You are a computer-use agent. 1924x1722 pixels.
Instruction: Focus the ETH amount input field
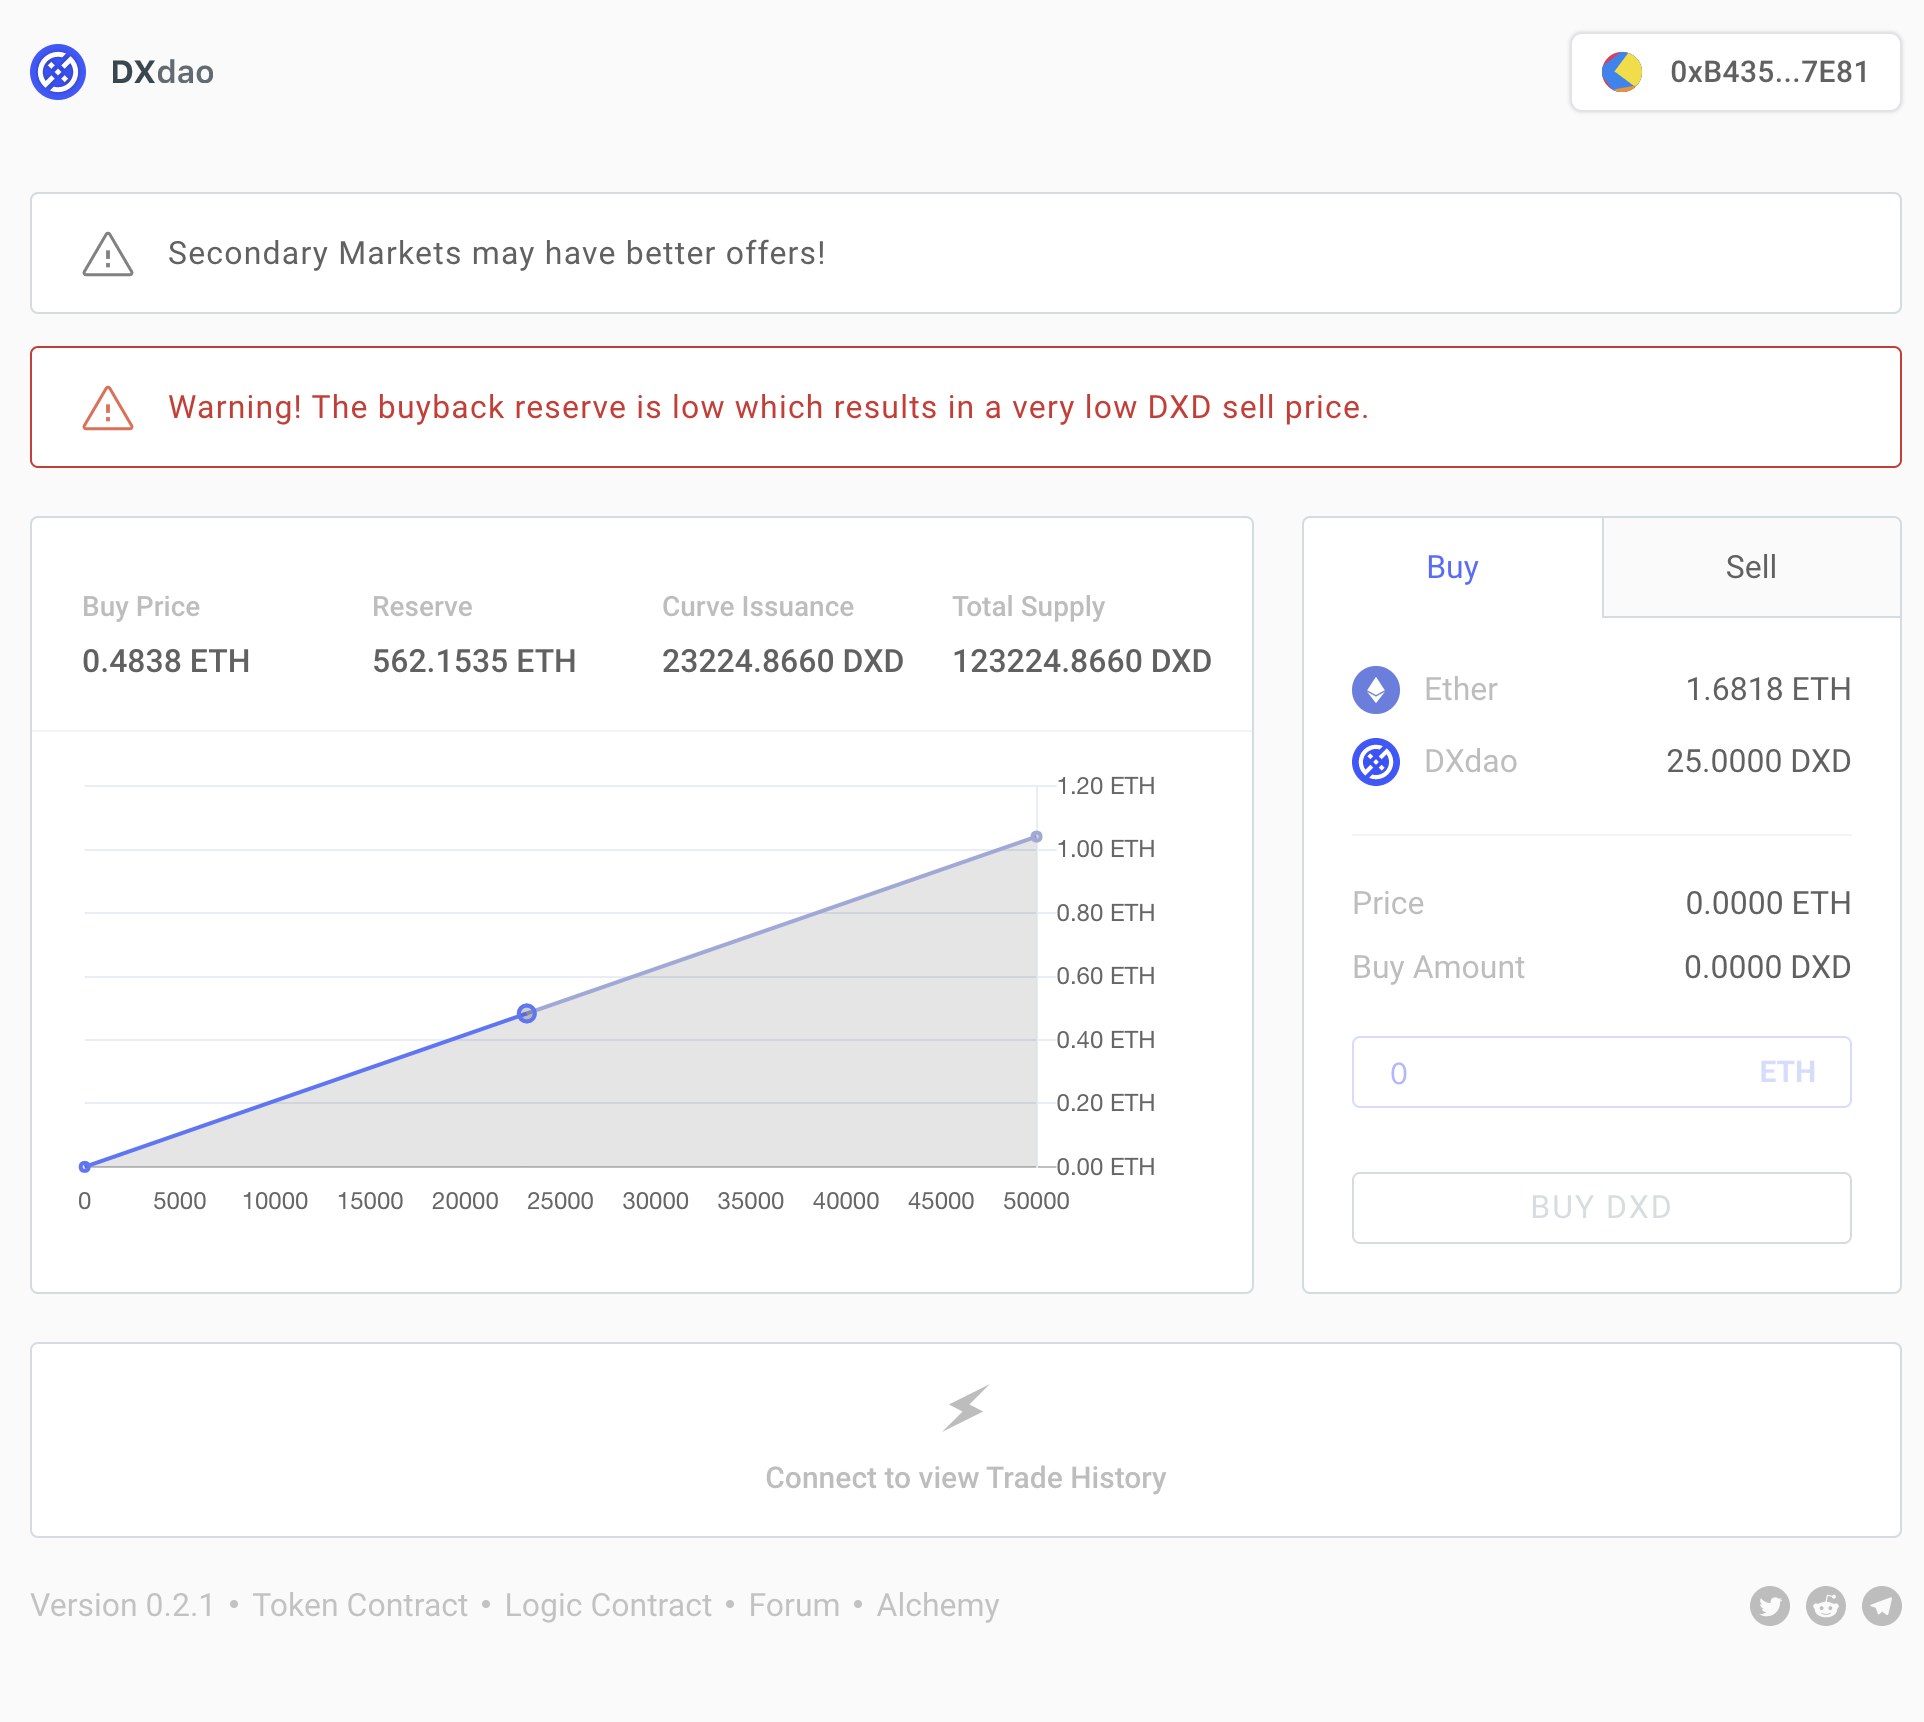pyautogui.click(x=1570, y=1072)
